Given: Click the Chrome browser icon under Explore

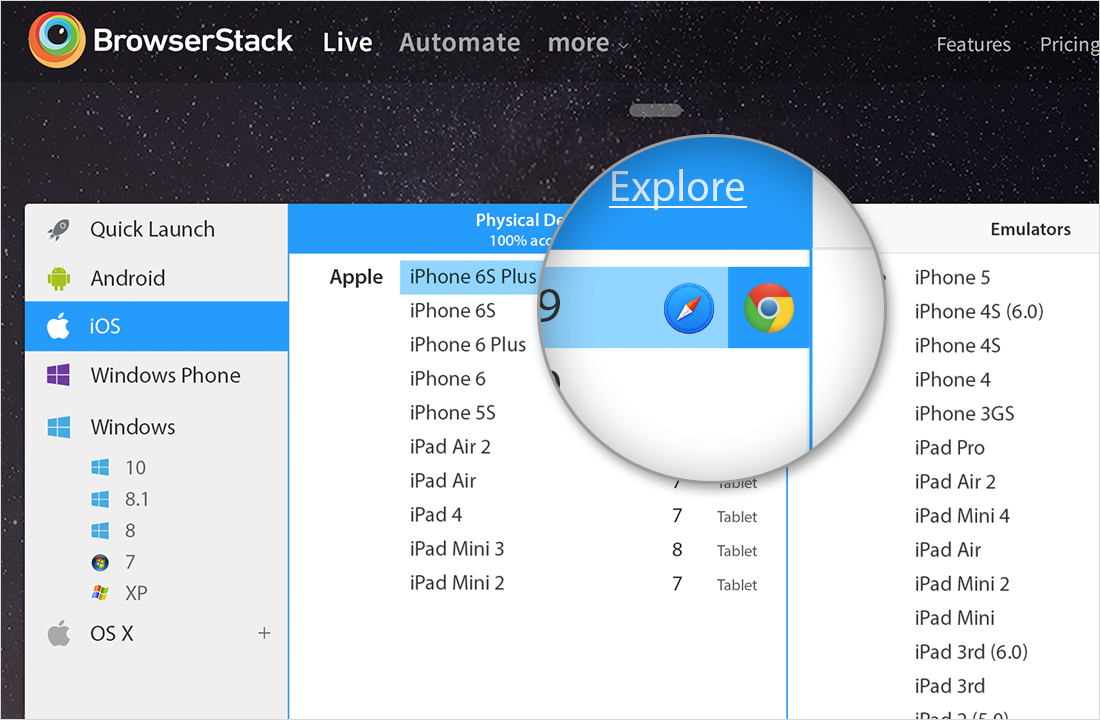Looking at the screenshot, I should (769, 307).
